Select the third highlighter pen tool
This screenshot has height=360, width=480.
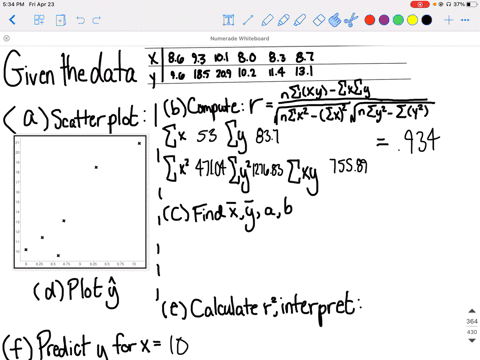coord(300,20)
